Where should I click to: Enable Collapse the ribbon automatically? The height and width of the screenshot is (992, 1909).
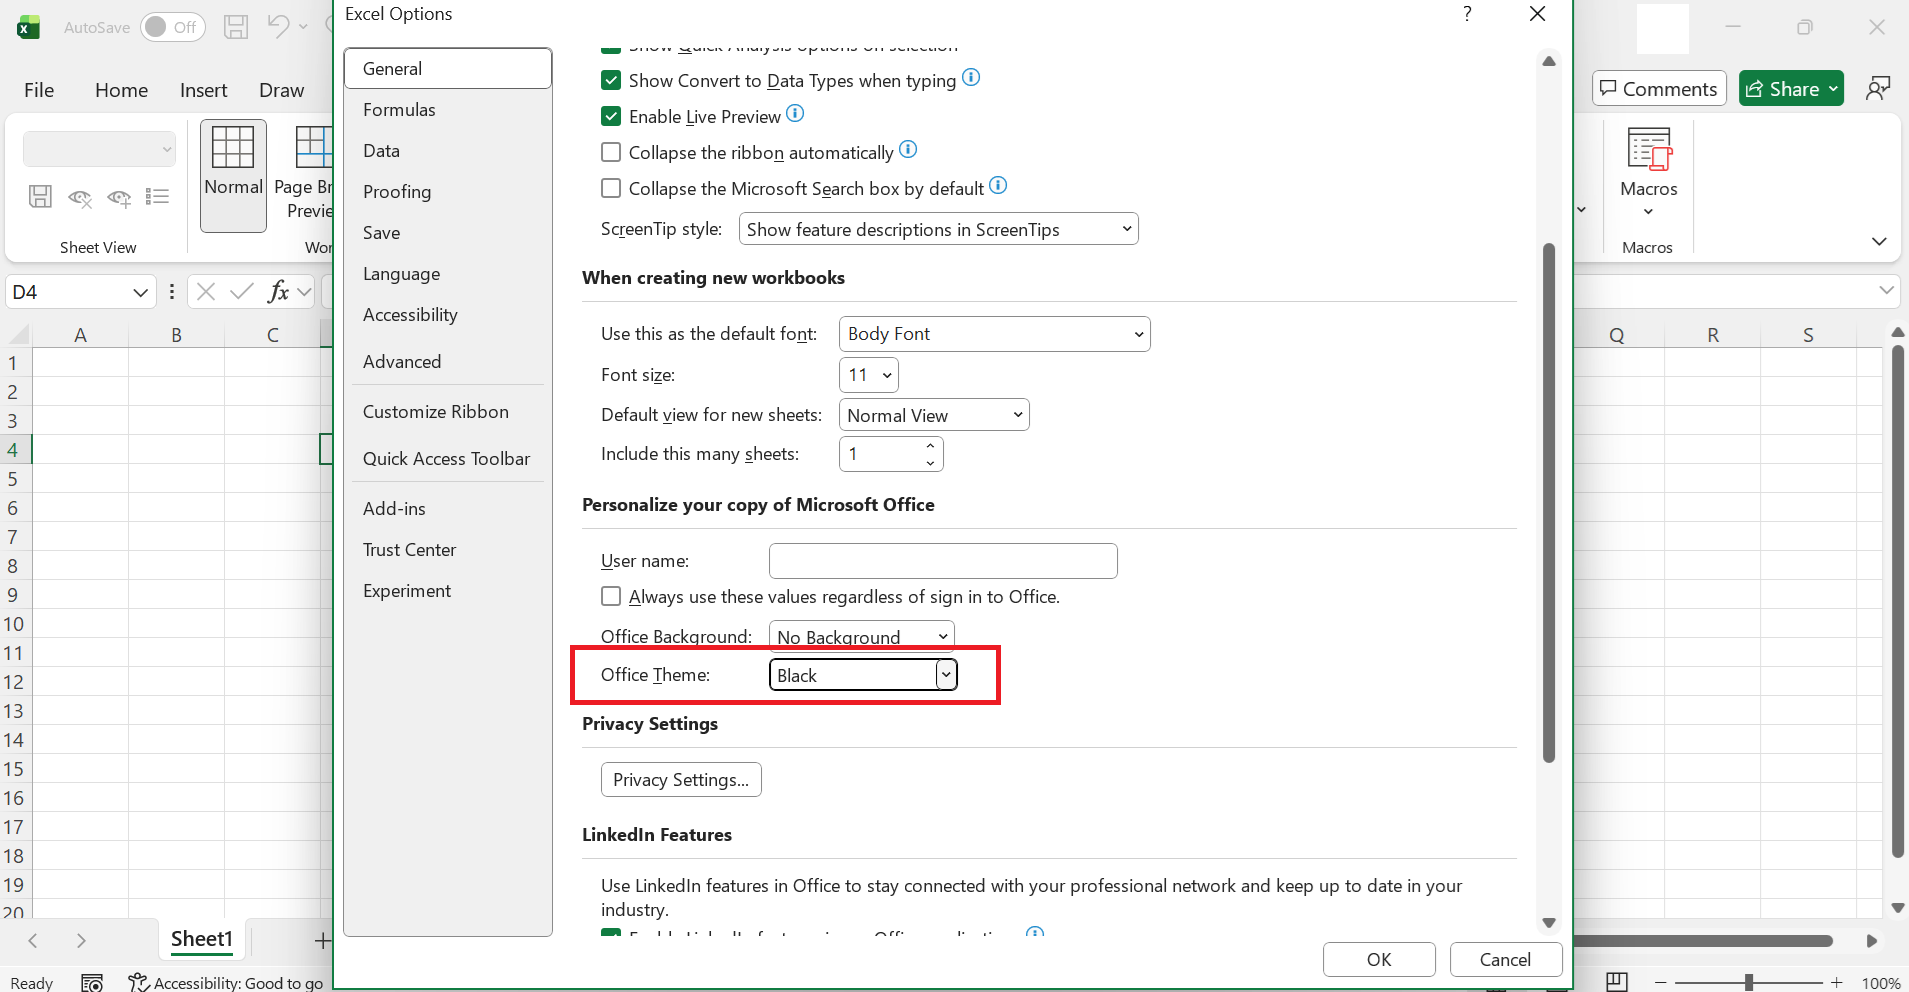(611, 152)
